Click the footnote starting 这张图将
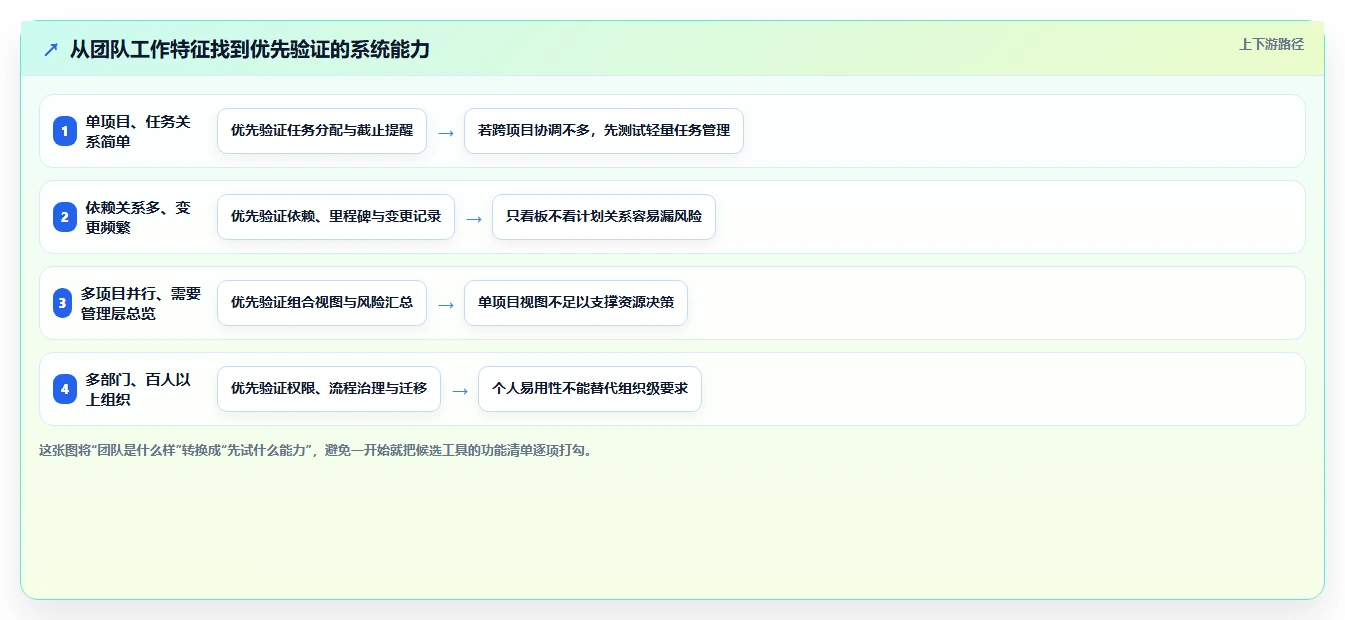This screenshot has width=1345, height=620. (318, 450)
